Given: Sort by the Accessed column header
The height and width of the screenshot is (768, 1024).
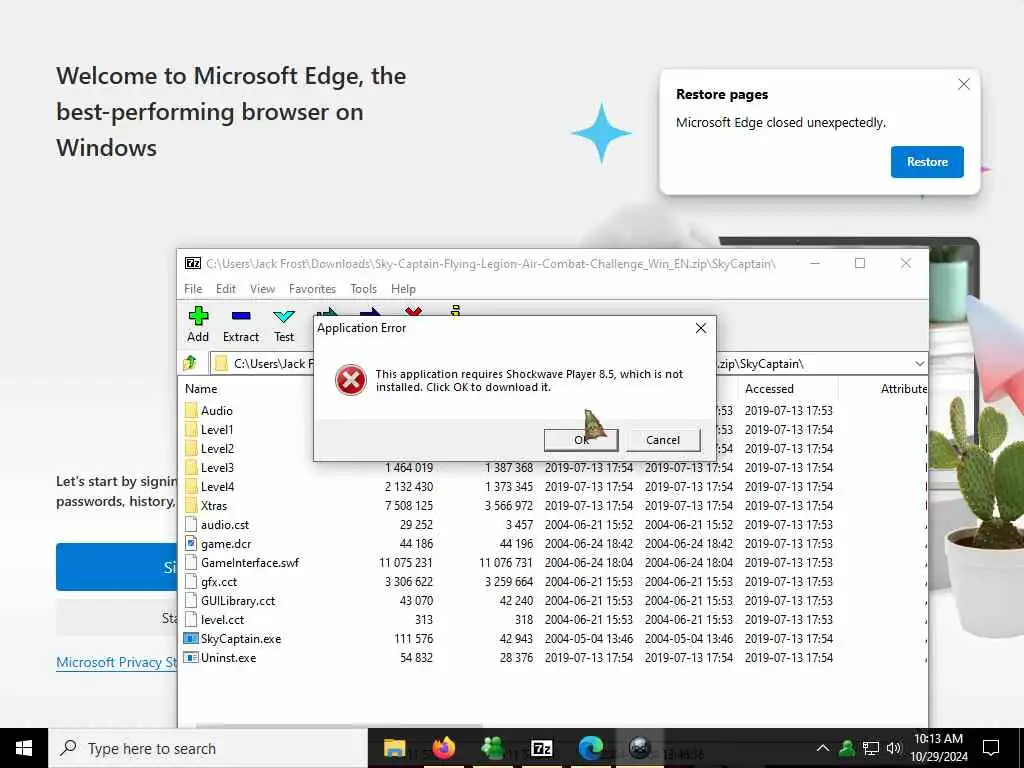Looking at the screenshot, I should pos(769,389).
